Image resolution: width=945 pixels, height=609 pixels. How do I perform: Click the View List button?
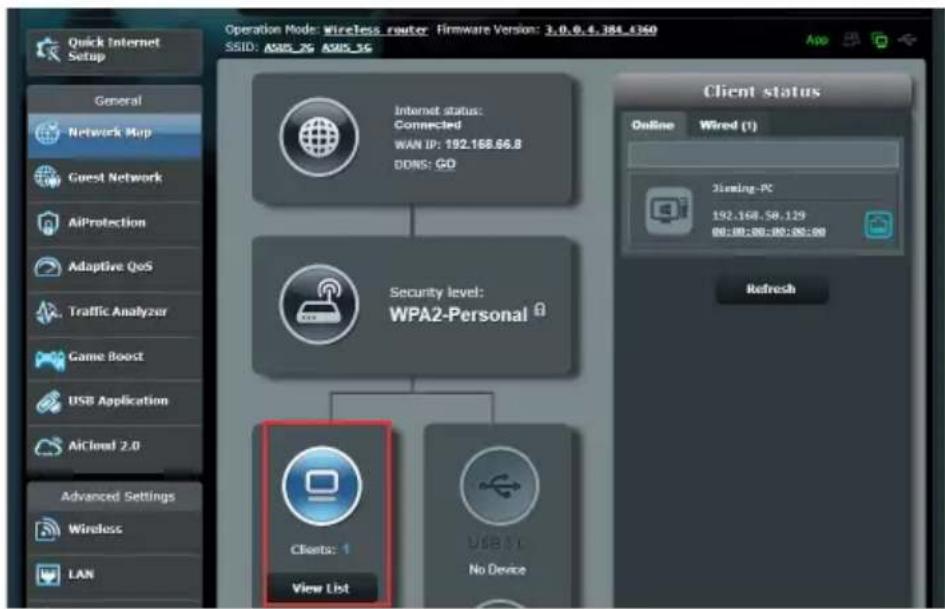(x=321, y=588)
